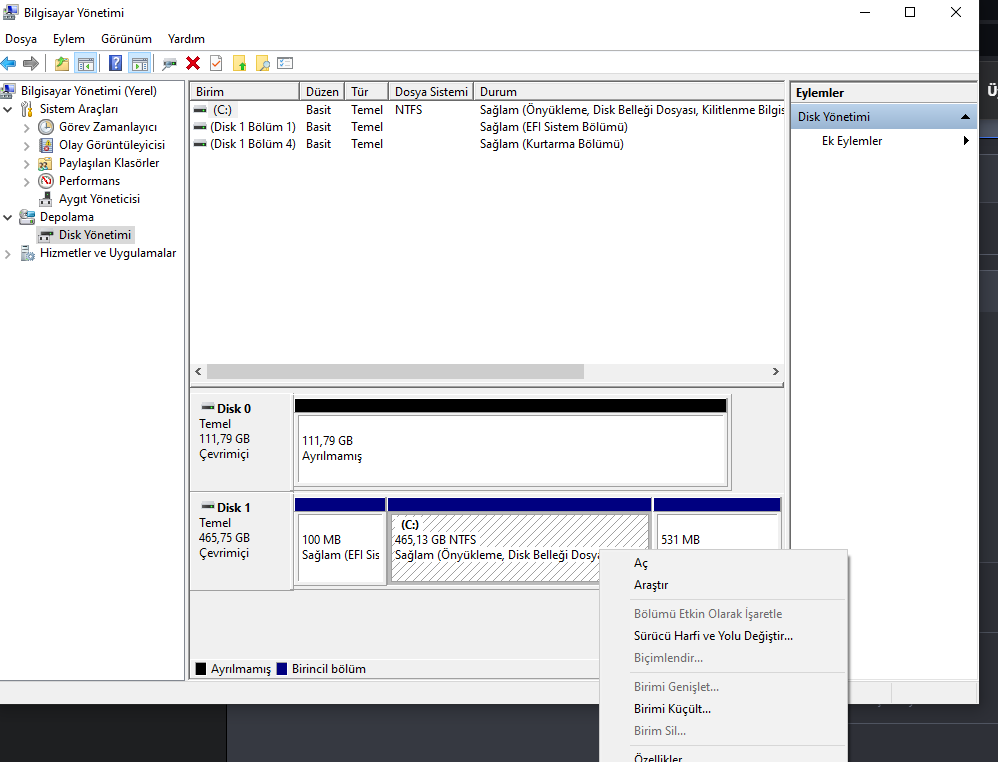Open the Dosya menu
This screenshot has width=998, height=762.
point(21,39)
